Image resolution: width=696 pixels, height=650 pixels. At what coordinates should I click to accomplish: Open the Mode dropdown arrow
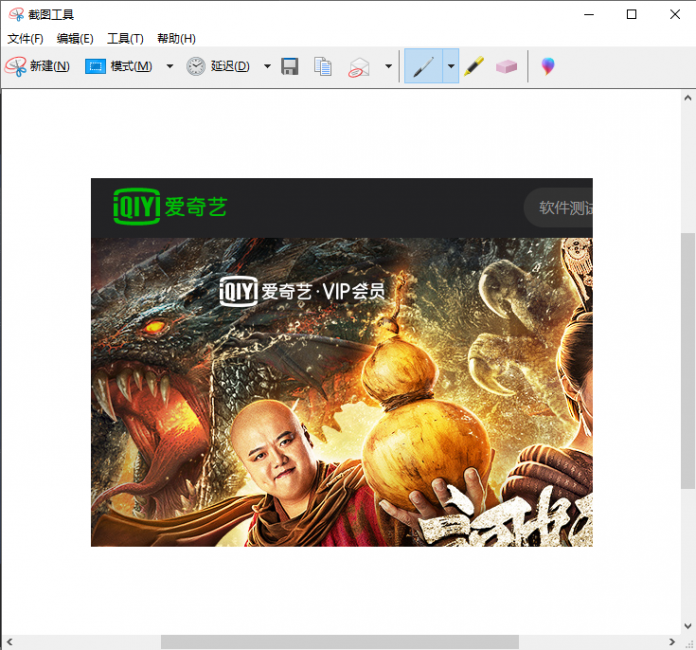click(170, 67)
